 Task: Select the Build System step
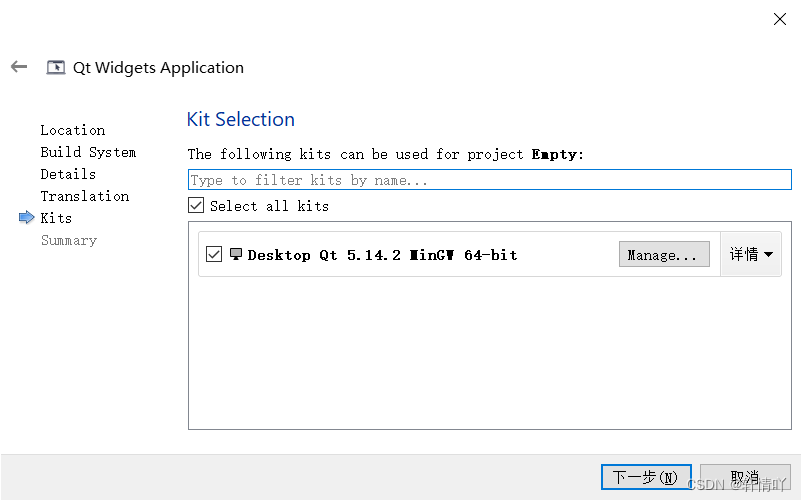[x=88, y=152]
